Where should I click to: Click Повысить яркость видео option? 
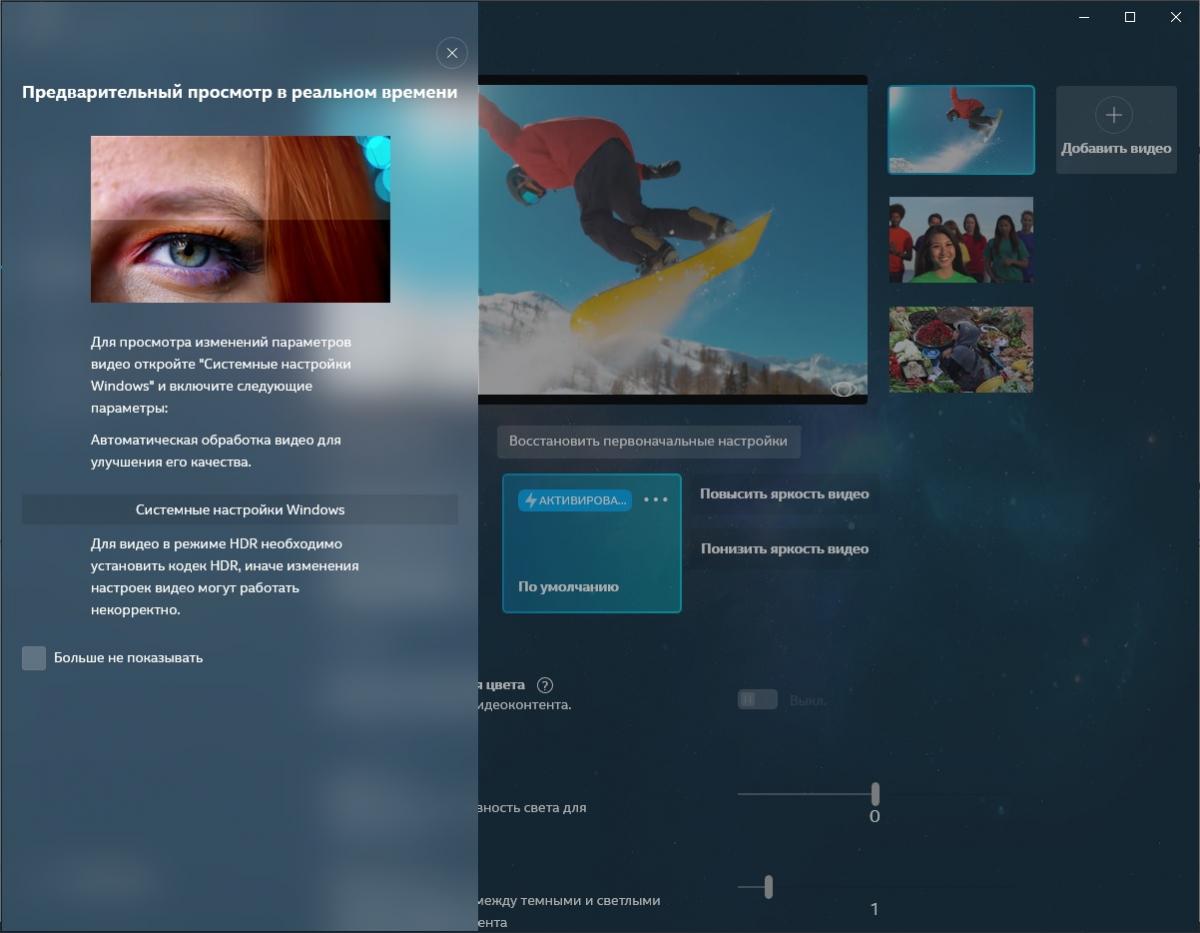click(x=784, y=494)
